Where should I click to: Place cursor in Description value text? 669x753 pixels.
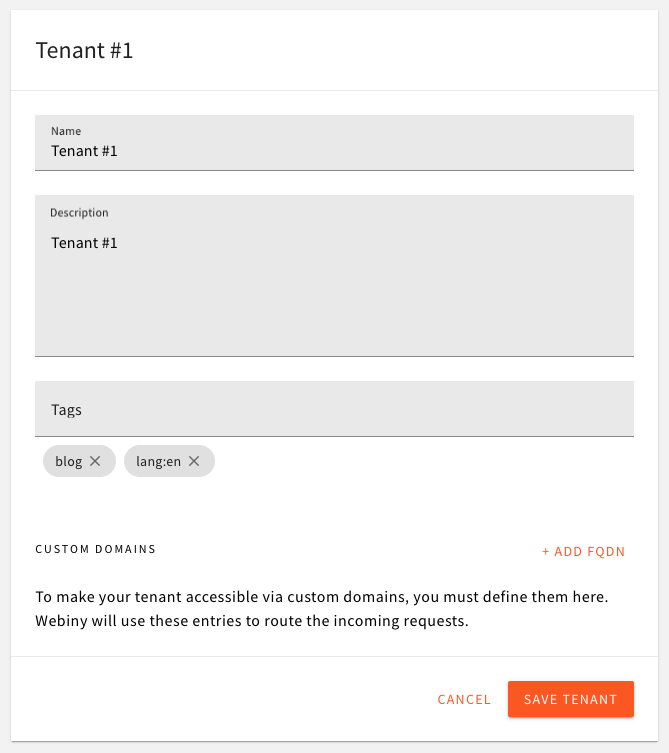[x=85, y=243]
